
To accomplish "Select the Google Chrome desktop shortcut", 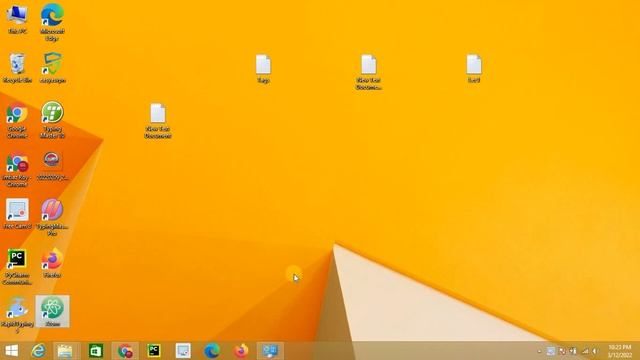I will [x=17, y=120].
